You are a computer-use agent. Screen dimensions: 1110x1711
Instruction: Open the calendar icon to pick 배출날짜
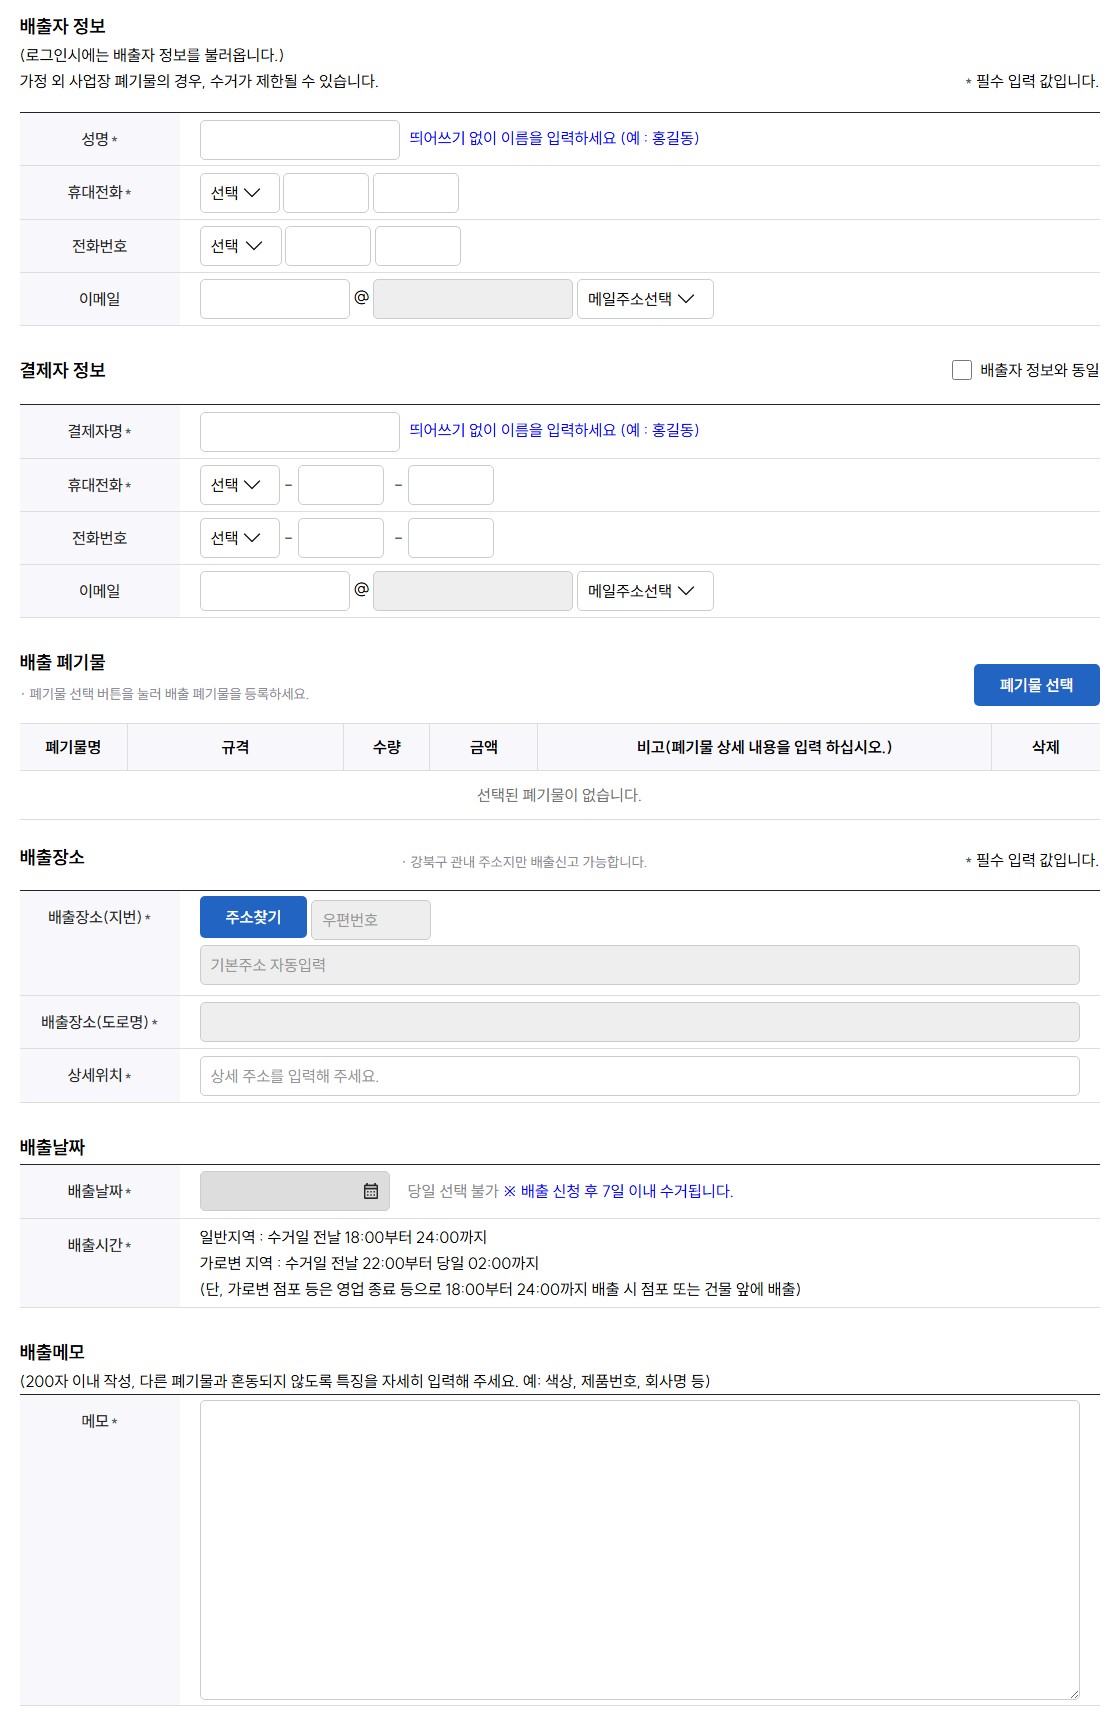pyautogui.click(x=370, y=1191)
